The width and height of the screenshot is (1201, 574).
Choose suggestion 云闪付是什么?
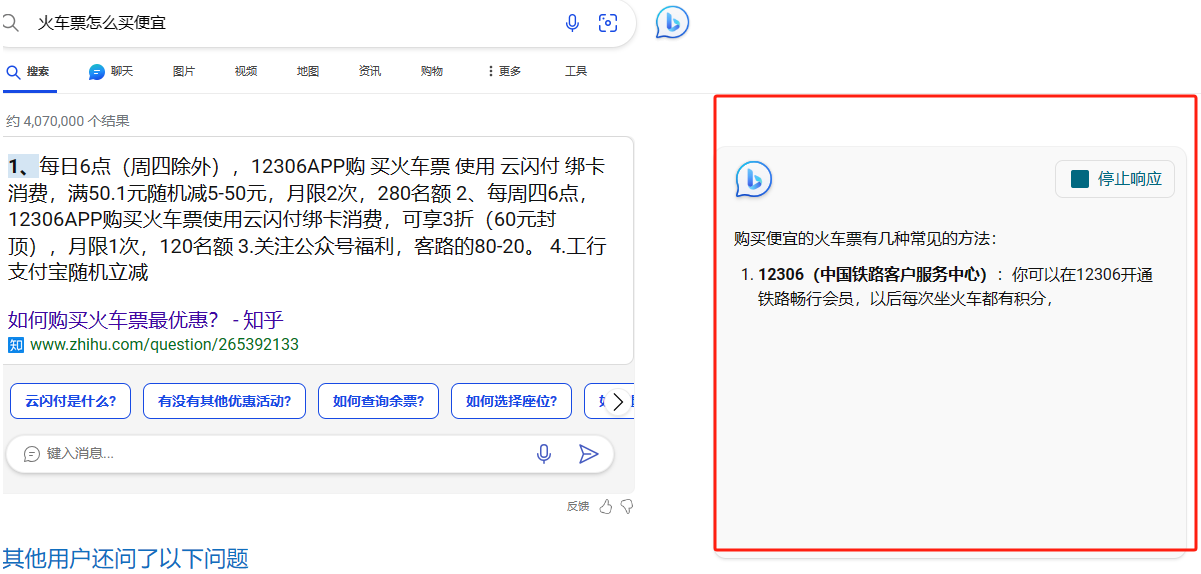pyautogui.click(x=70, y=401)
